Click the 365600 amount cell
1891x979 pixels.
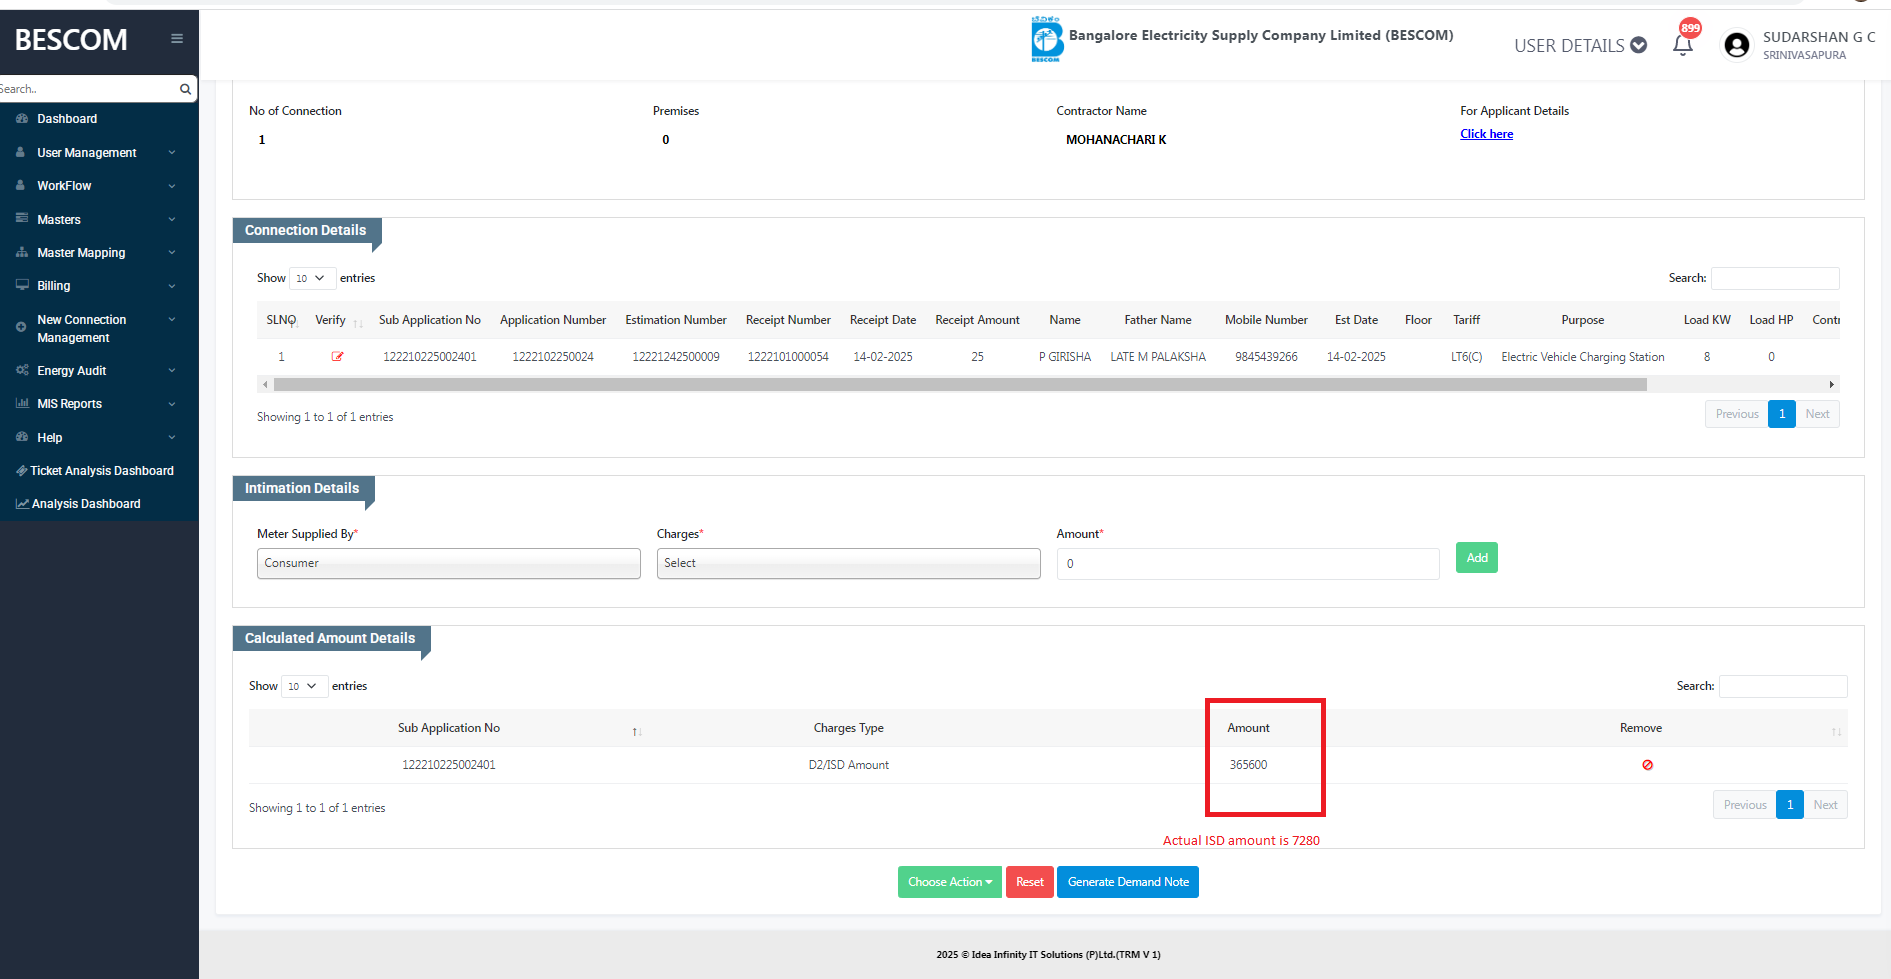(x=1248, y=765)
